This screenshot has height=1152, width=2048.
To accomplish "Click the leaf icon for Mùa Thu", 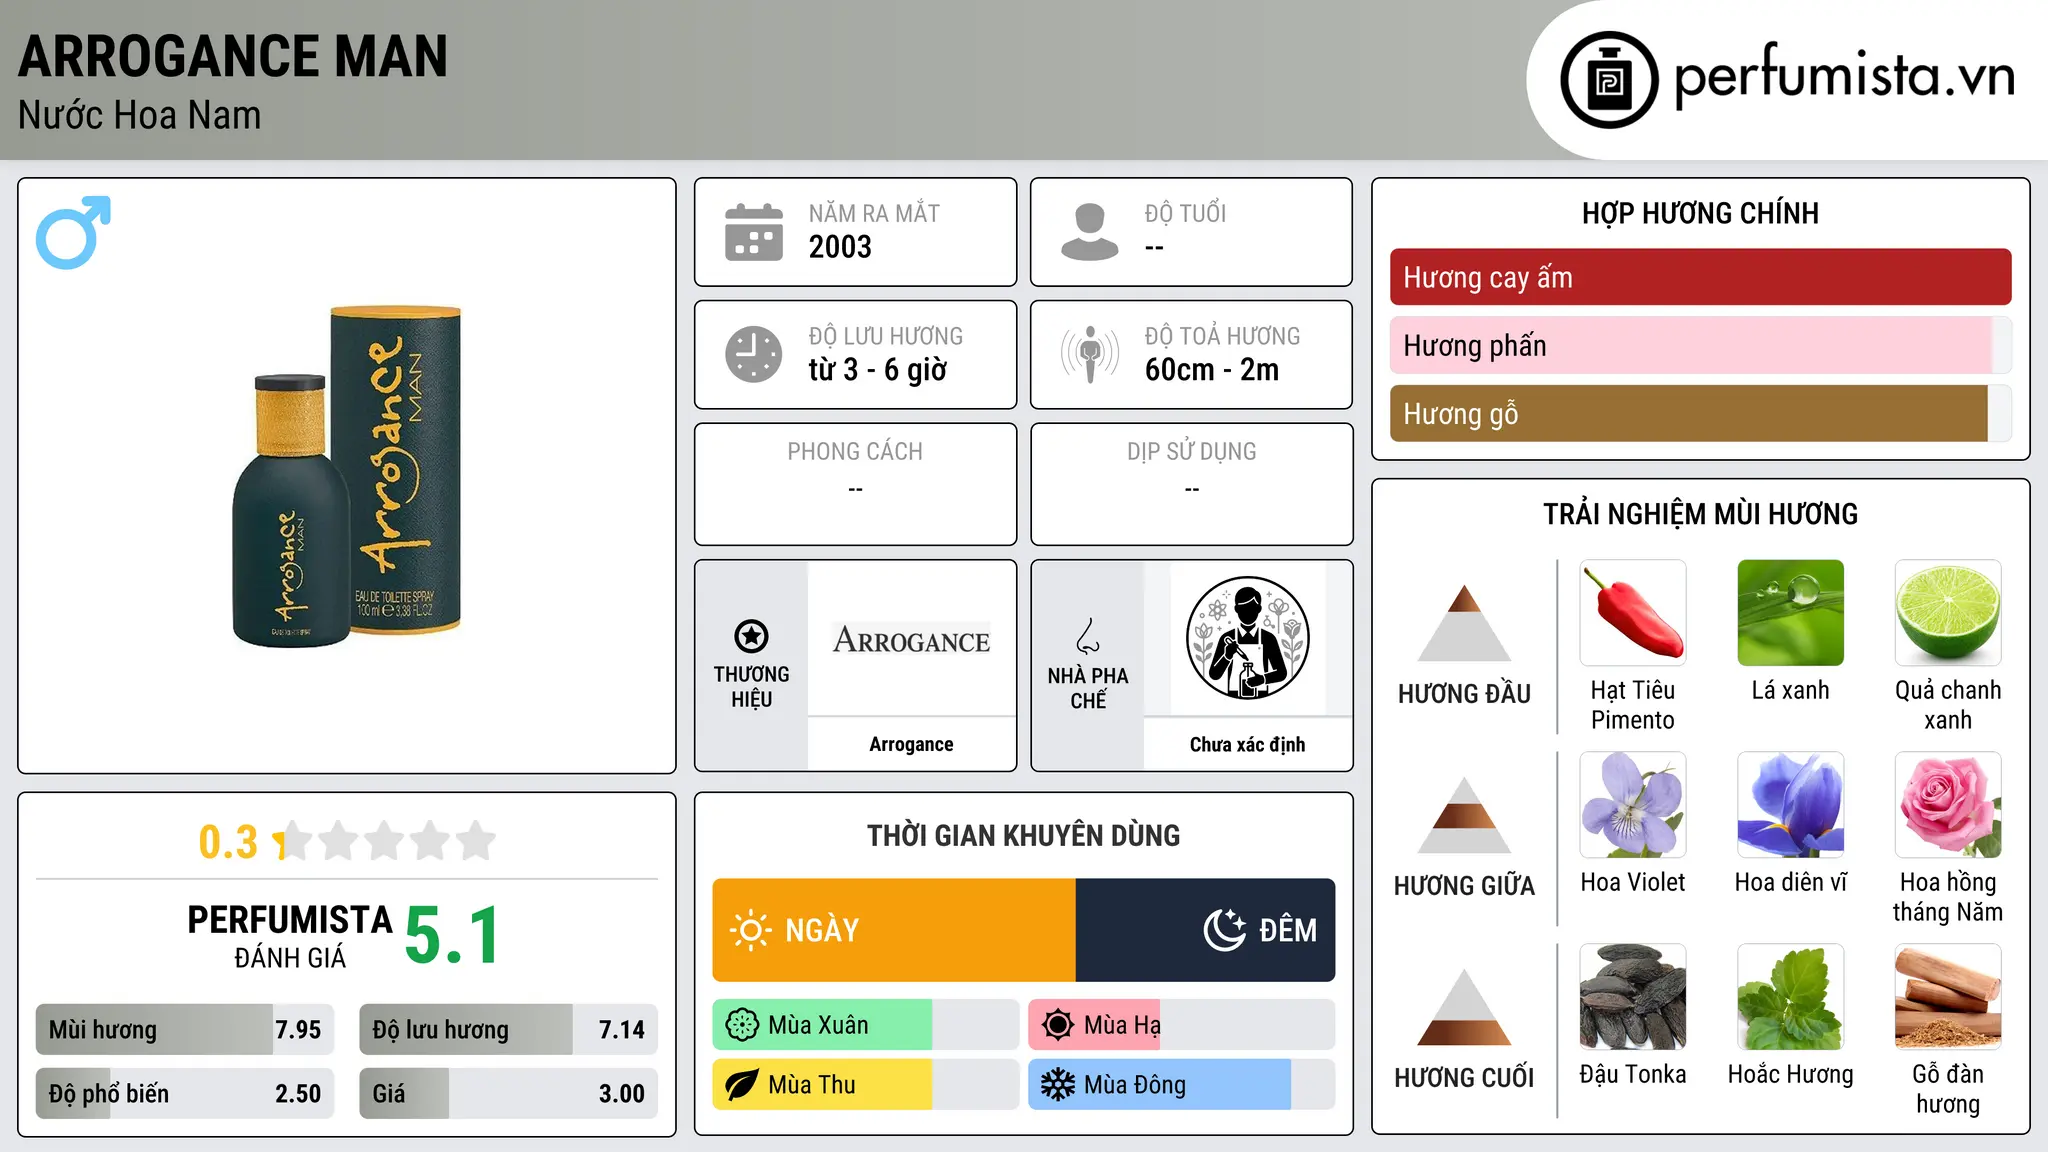I will [742, 1085].
